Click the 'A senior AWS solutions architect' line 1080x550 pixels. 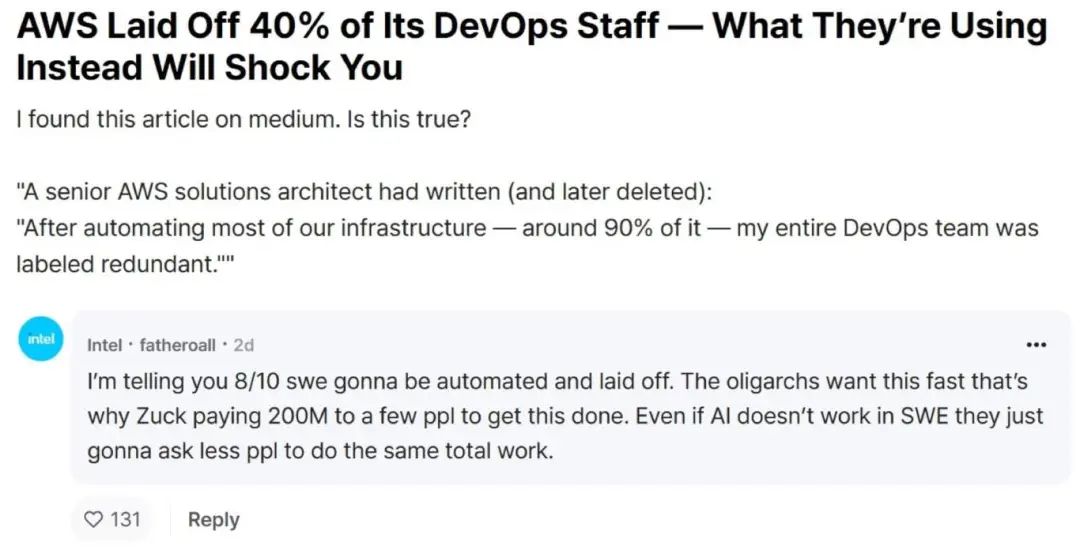(364, 192)
